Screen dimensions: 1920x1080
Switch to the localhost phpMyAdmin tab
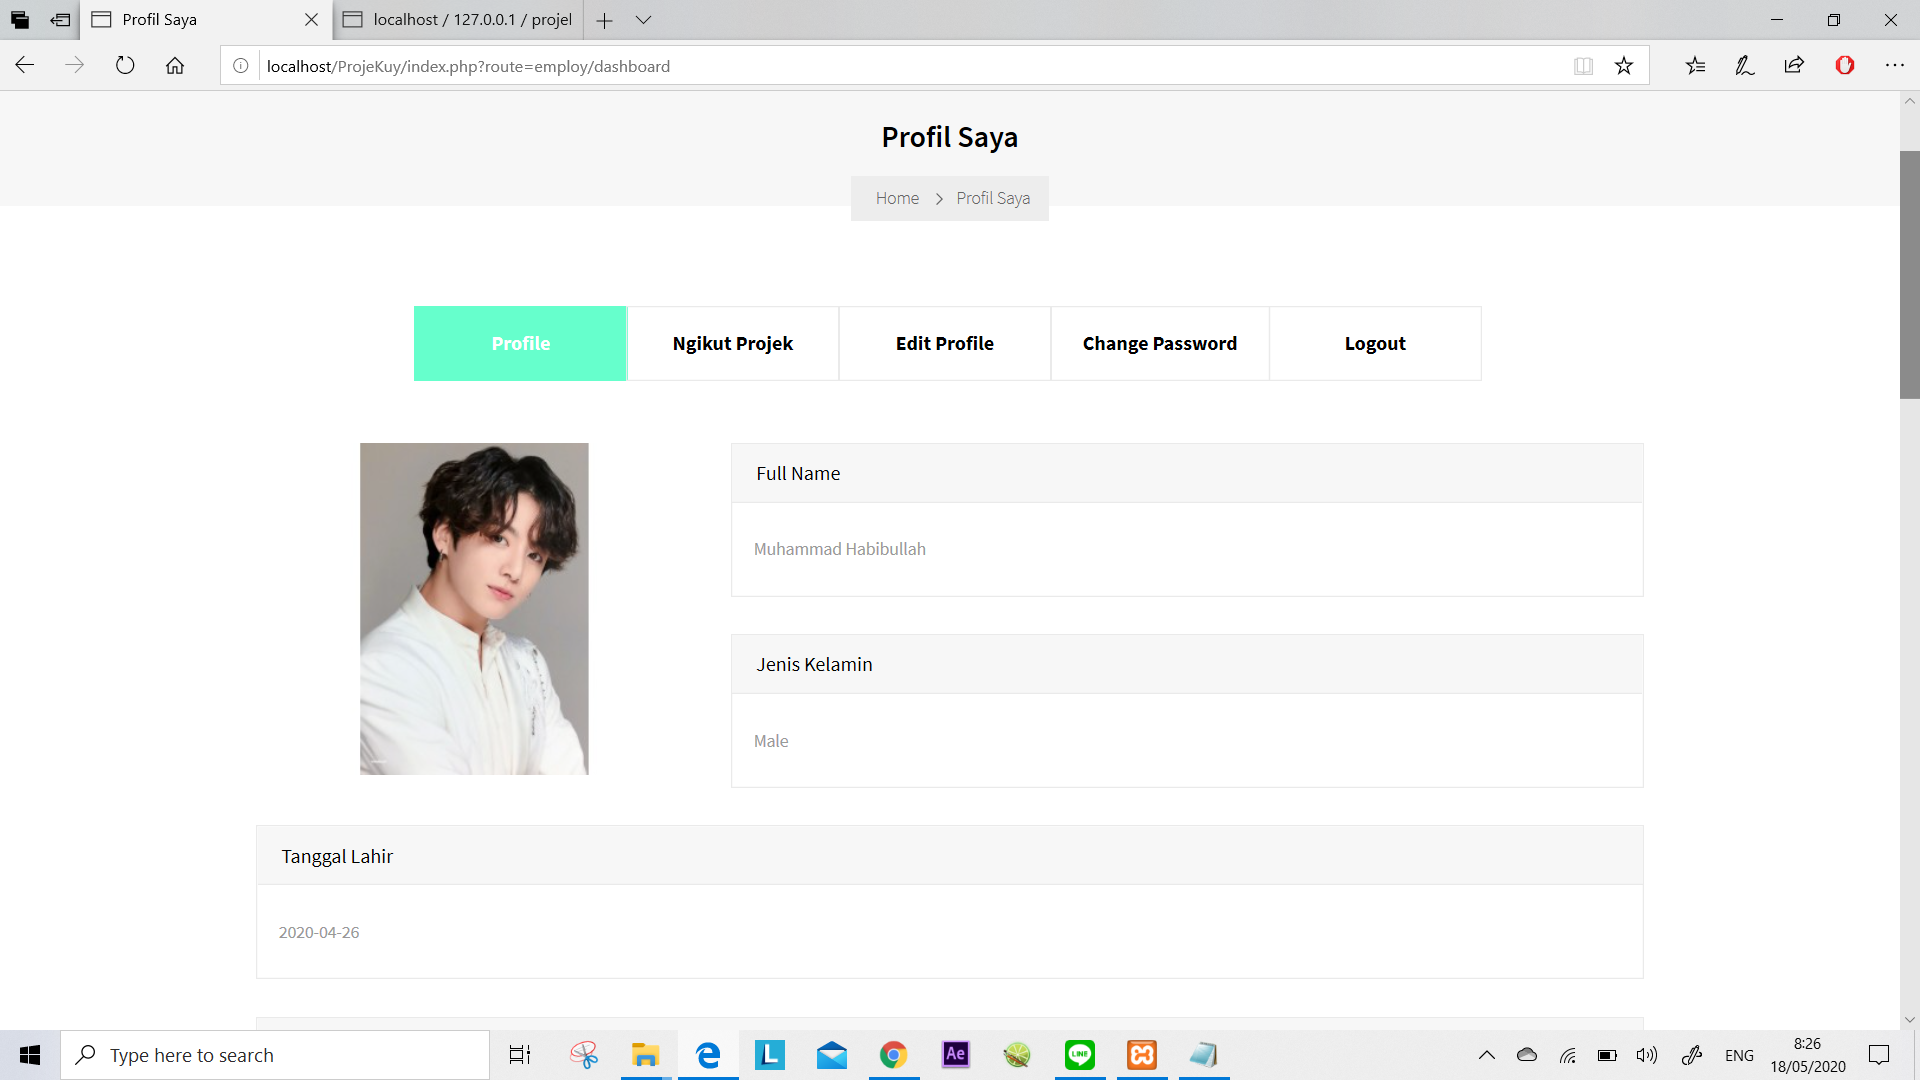[458, 20]
